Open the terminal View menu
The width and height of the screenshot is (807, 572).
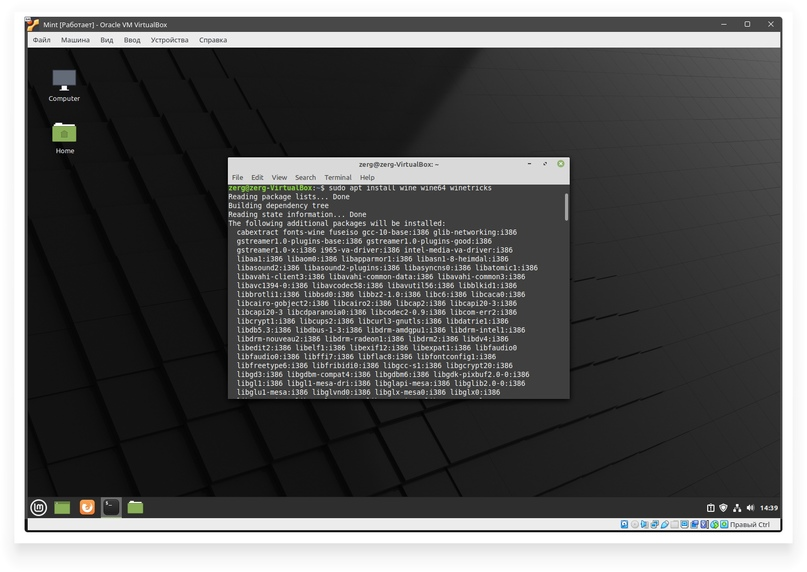pyautogui.click(x=279, y=177)
